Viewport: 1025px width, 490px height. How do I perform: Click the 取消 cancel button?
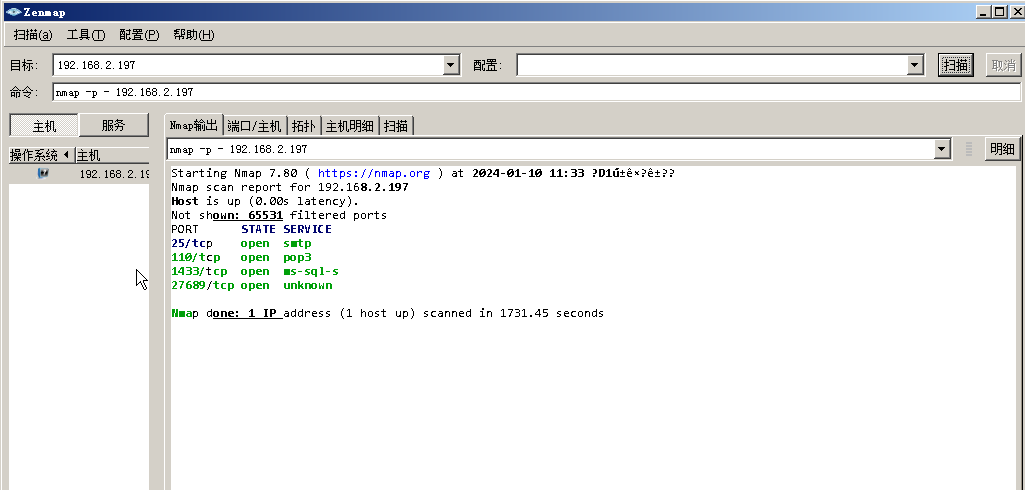click(1003, 65)
